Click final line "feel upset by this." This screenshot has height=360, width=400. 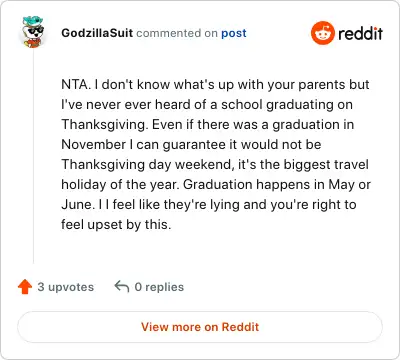coord(116,224)
